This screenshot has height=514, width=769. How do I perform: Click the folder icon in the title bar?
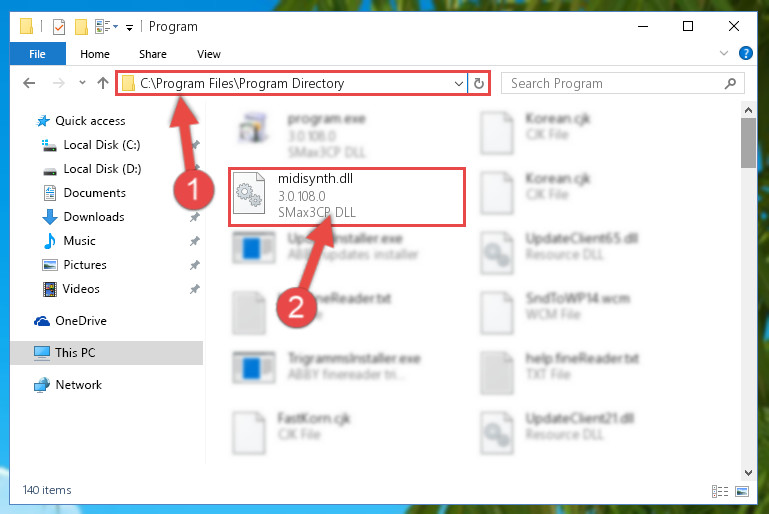pyautogui.click(x=26, y=26)
